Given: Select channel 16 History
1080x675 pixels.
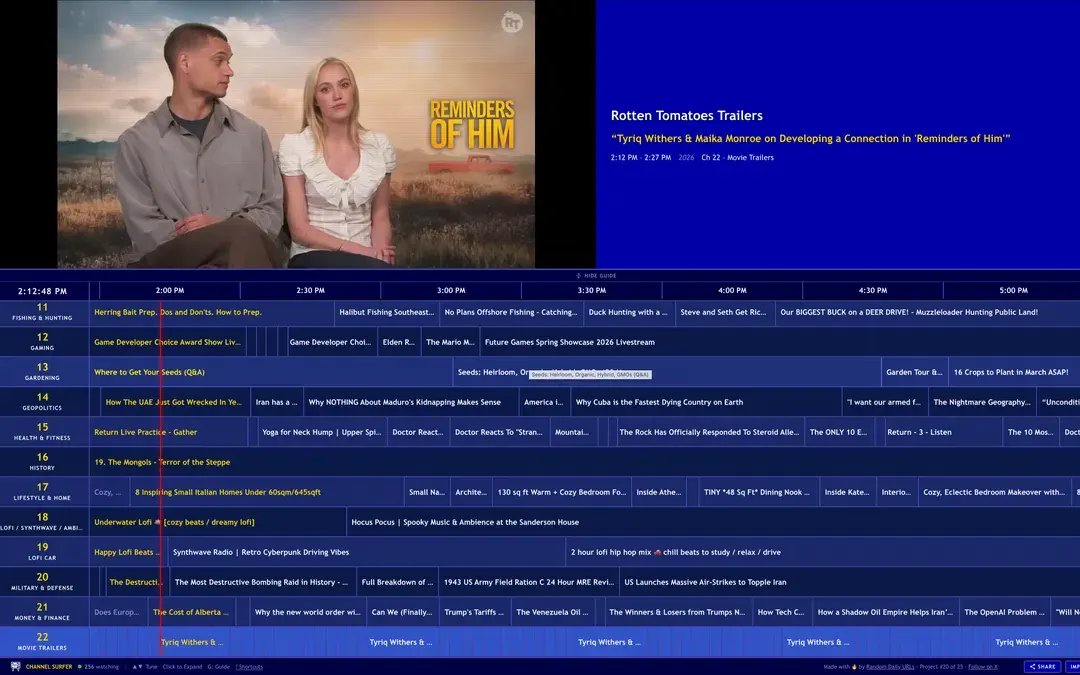Looking at the screenshot, I should coord(43,461).
